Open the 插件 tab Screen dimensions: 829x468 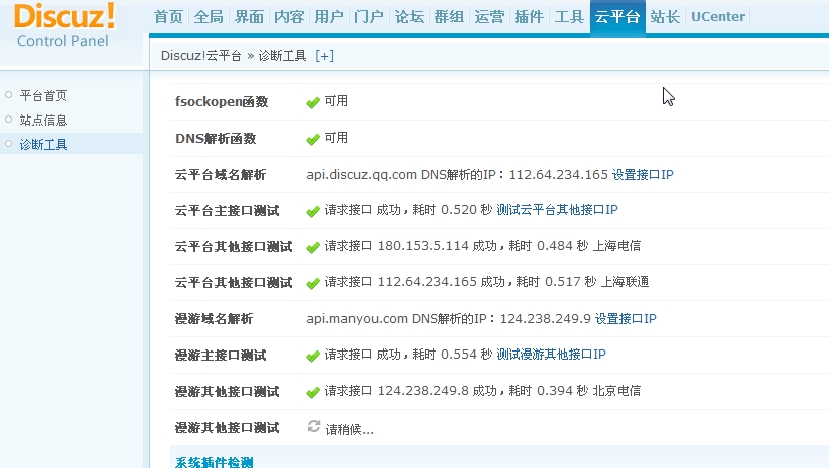coord(529,17)
